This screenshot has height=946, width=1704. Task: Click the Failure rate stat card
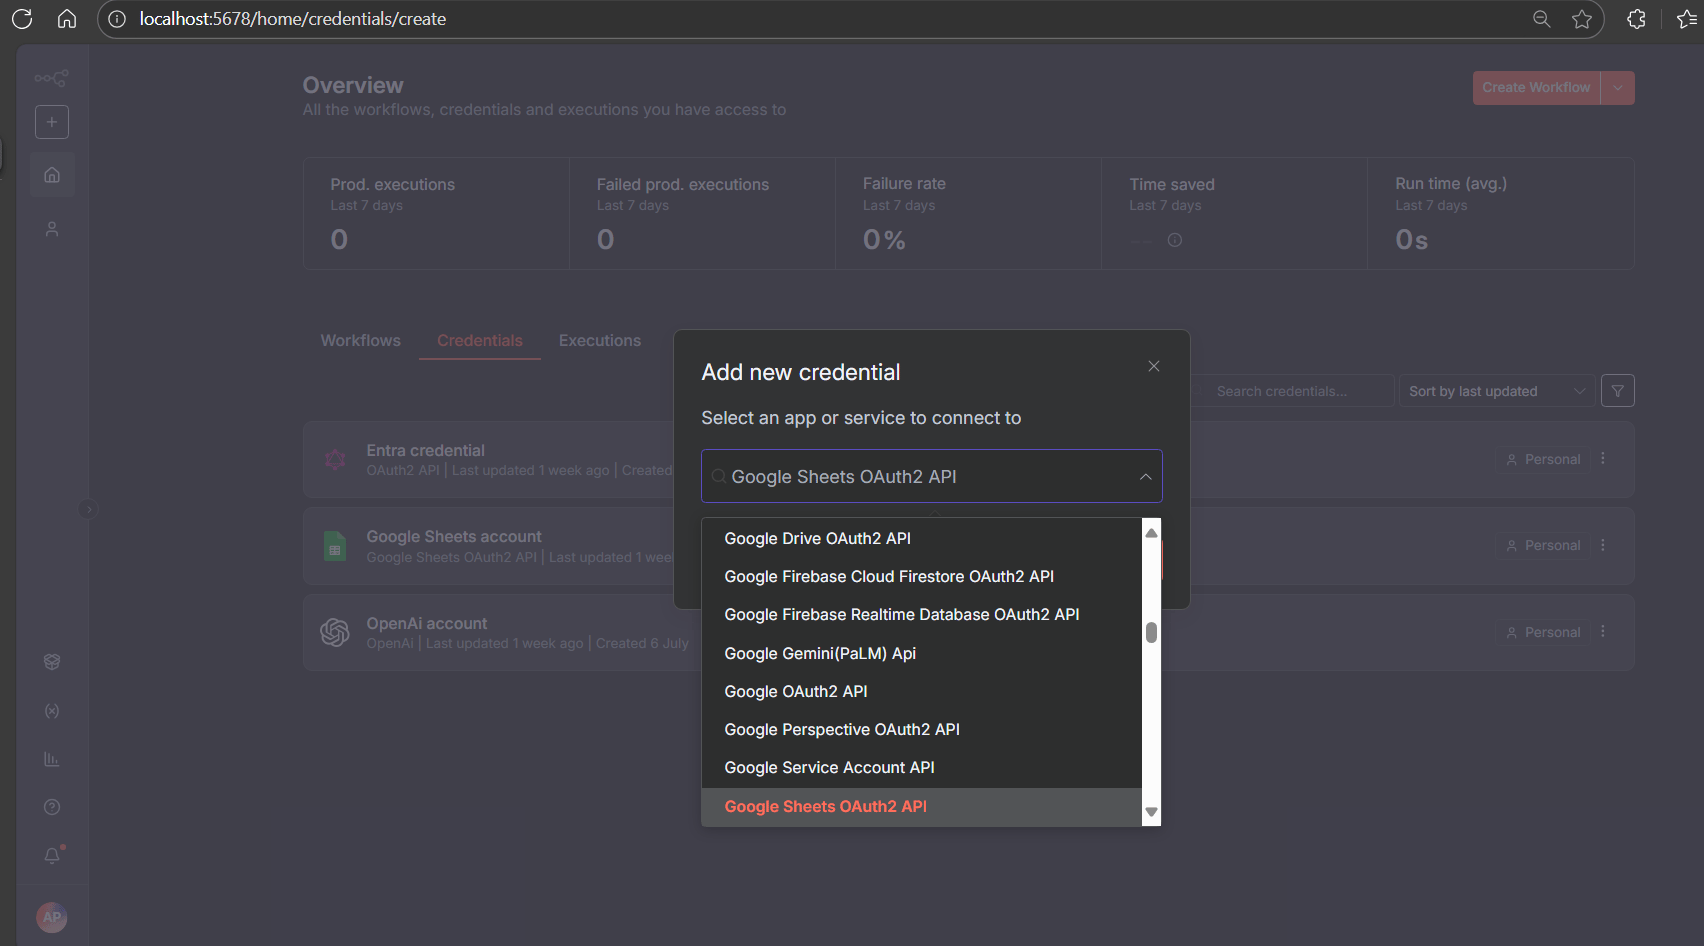pos(968,213)
